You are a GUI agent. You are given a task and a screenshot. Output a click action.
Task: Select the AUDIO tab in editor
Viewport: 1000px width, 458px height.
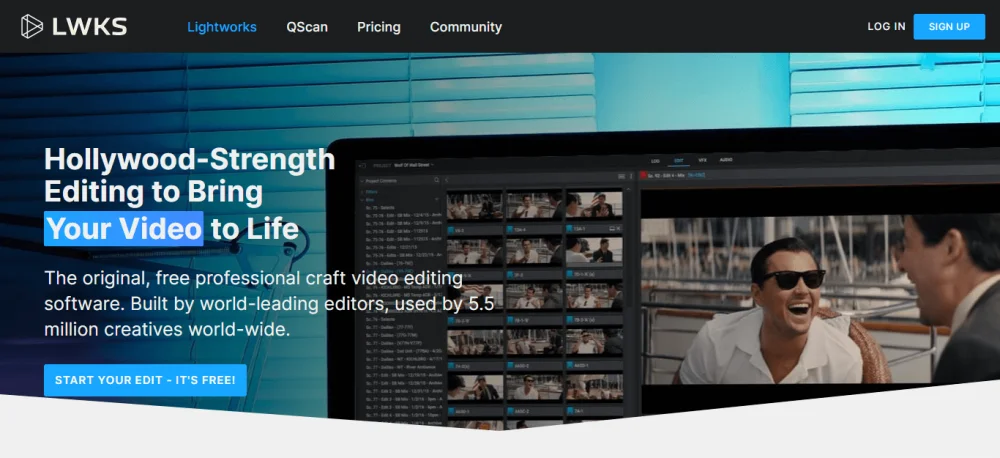point(726,160)
